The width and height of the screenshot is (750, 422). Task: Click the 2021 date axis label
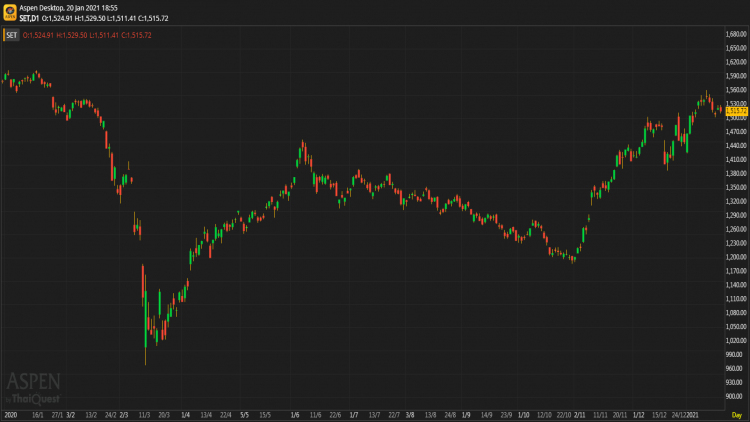(693, 415)
